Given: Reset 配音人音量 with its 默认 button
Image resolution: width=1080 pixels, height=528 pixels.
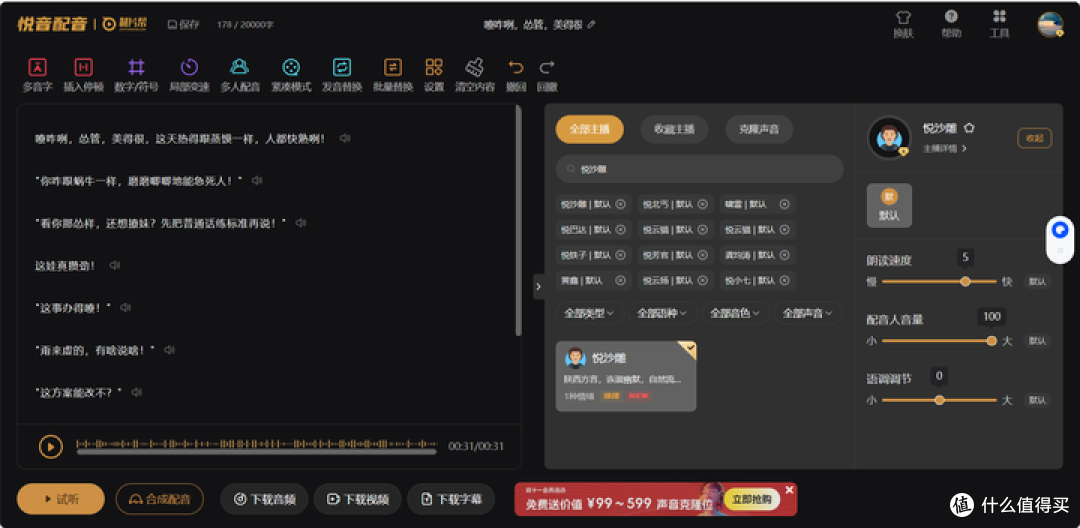Looking at the screenshot, I should click(1037, 341).
